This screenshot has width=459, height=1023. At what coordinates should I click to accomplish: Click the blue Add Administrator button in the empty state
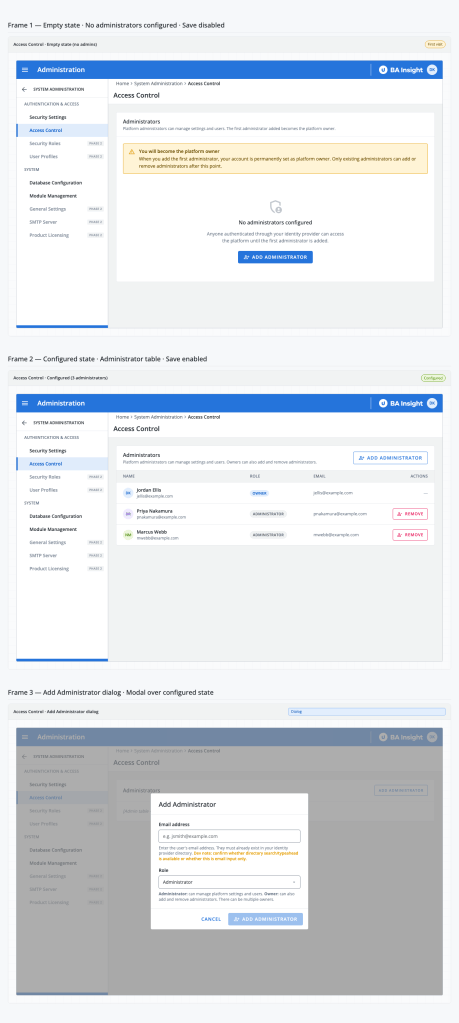[275, 257]
